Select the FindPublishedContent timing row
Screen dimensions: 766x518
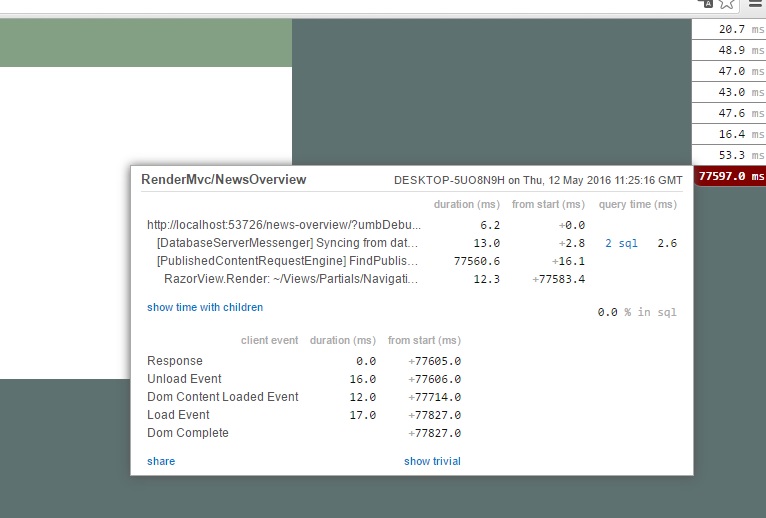tap(288, 261)
